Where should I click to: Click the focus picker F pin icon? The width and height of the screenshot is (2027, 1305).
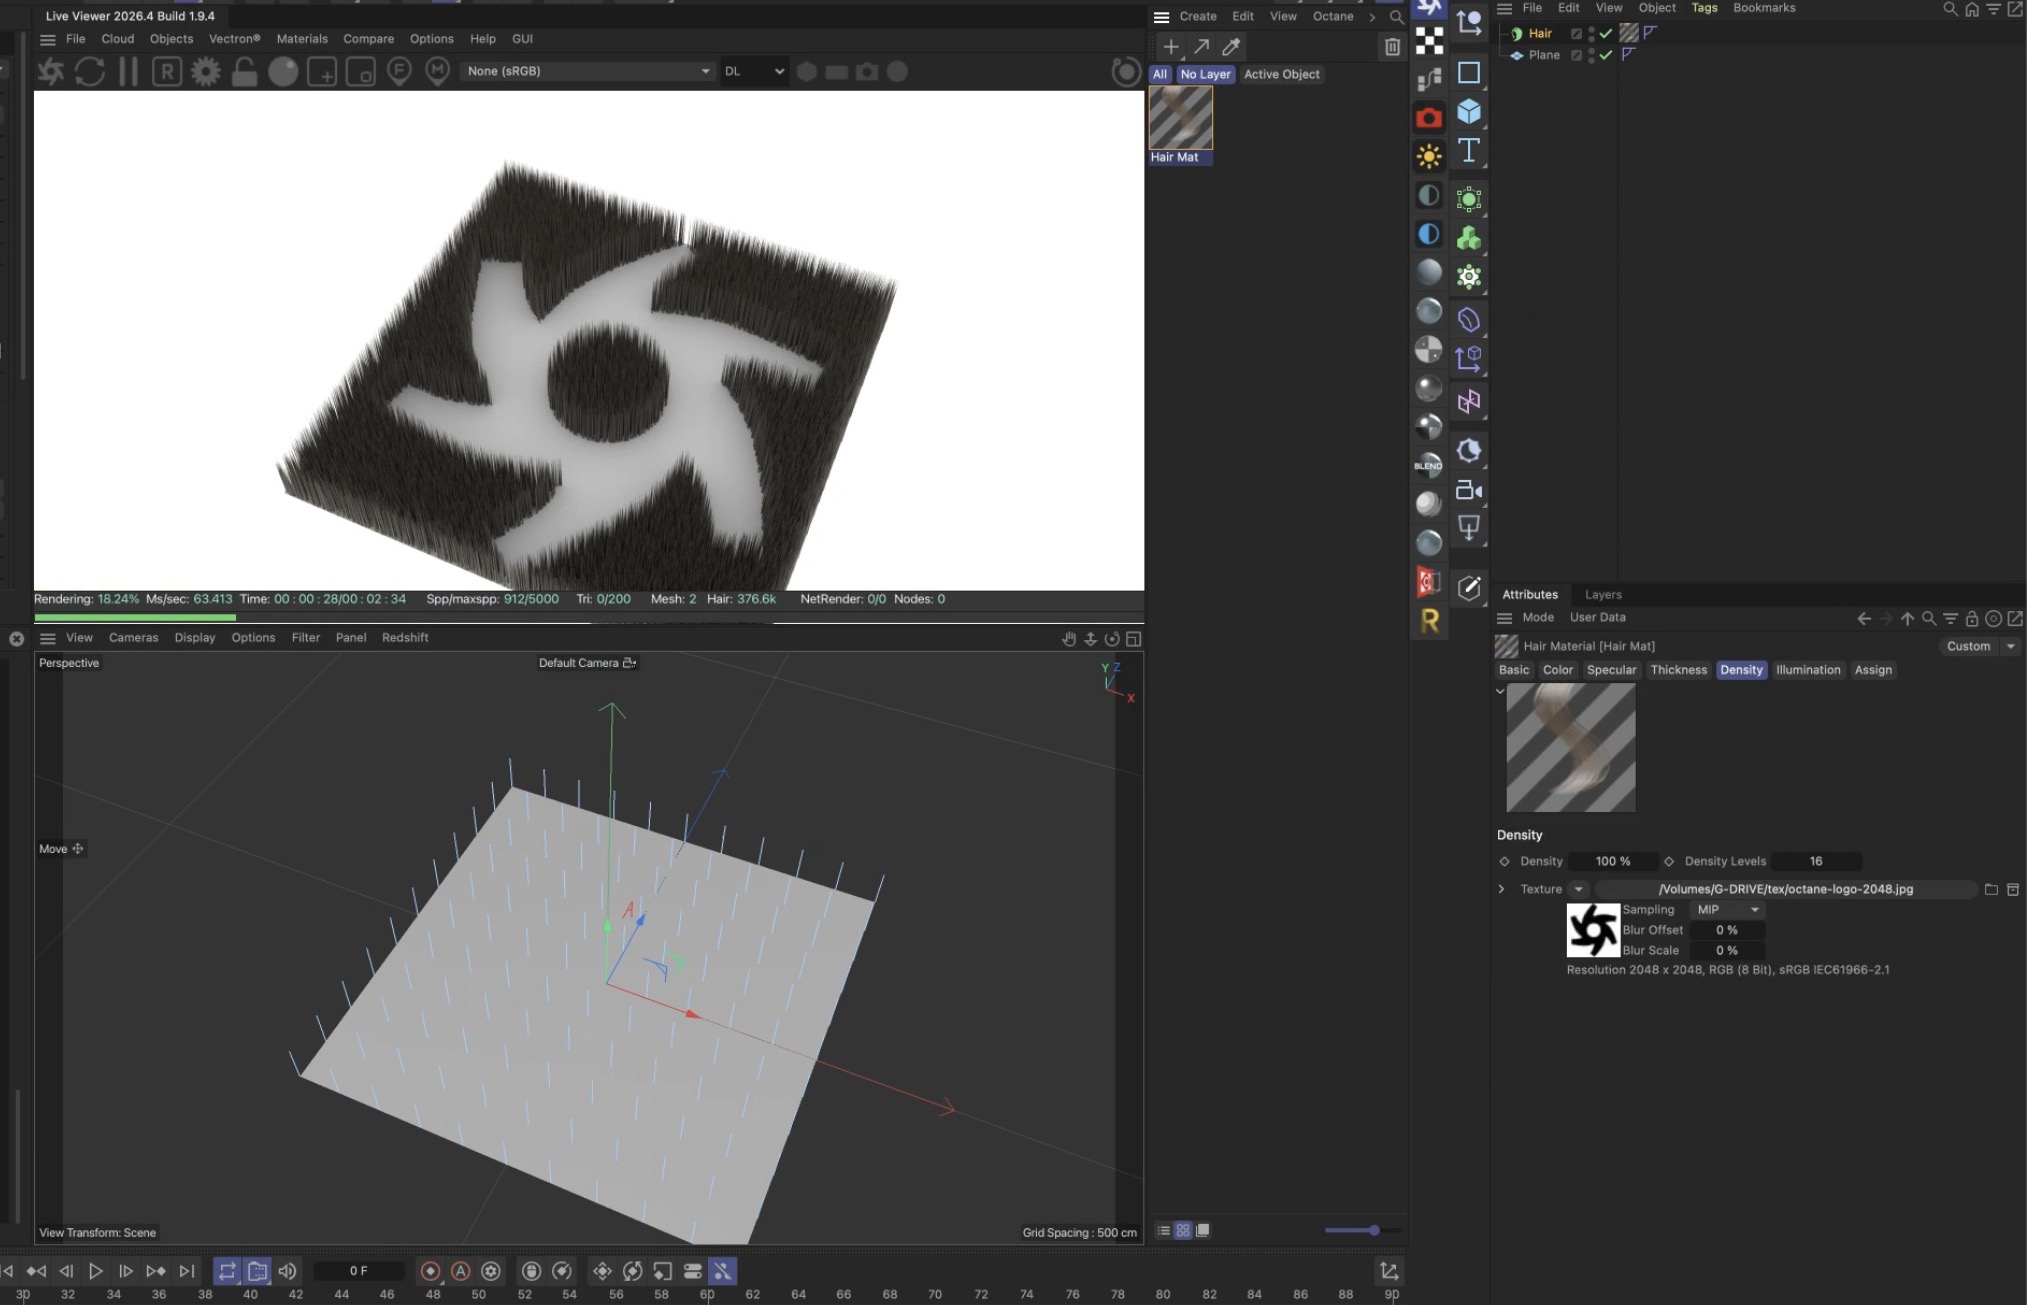coord(399,71)
